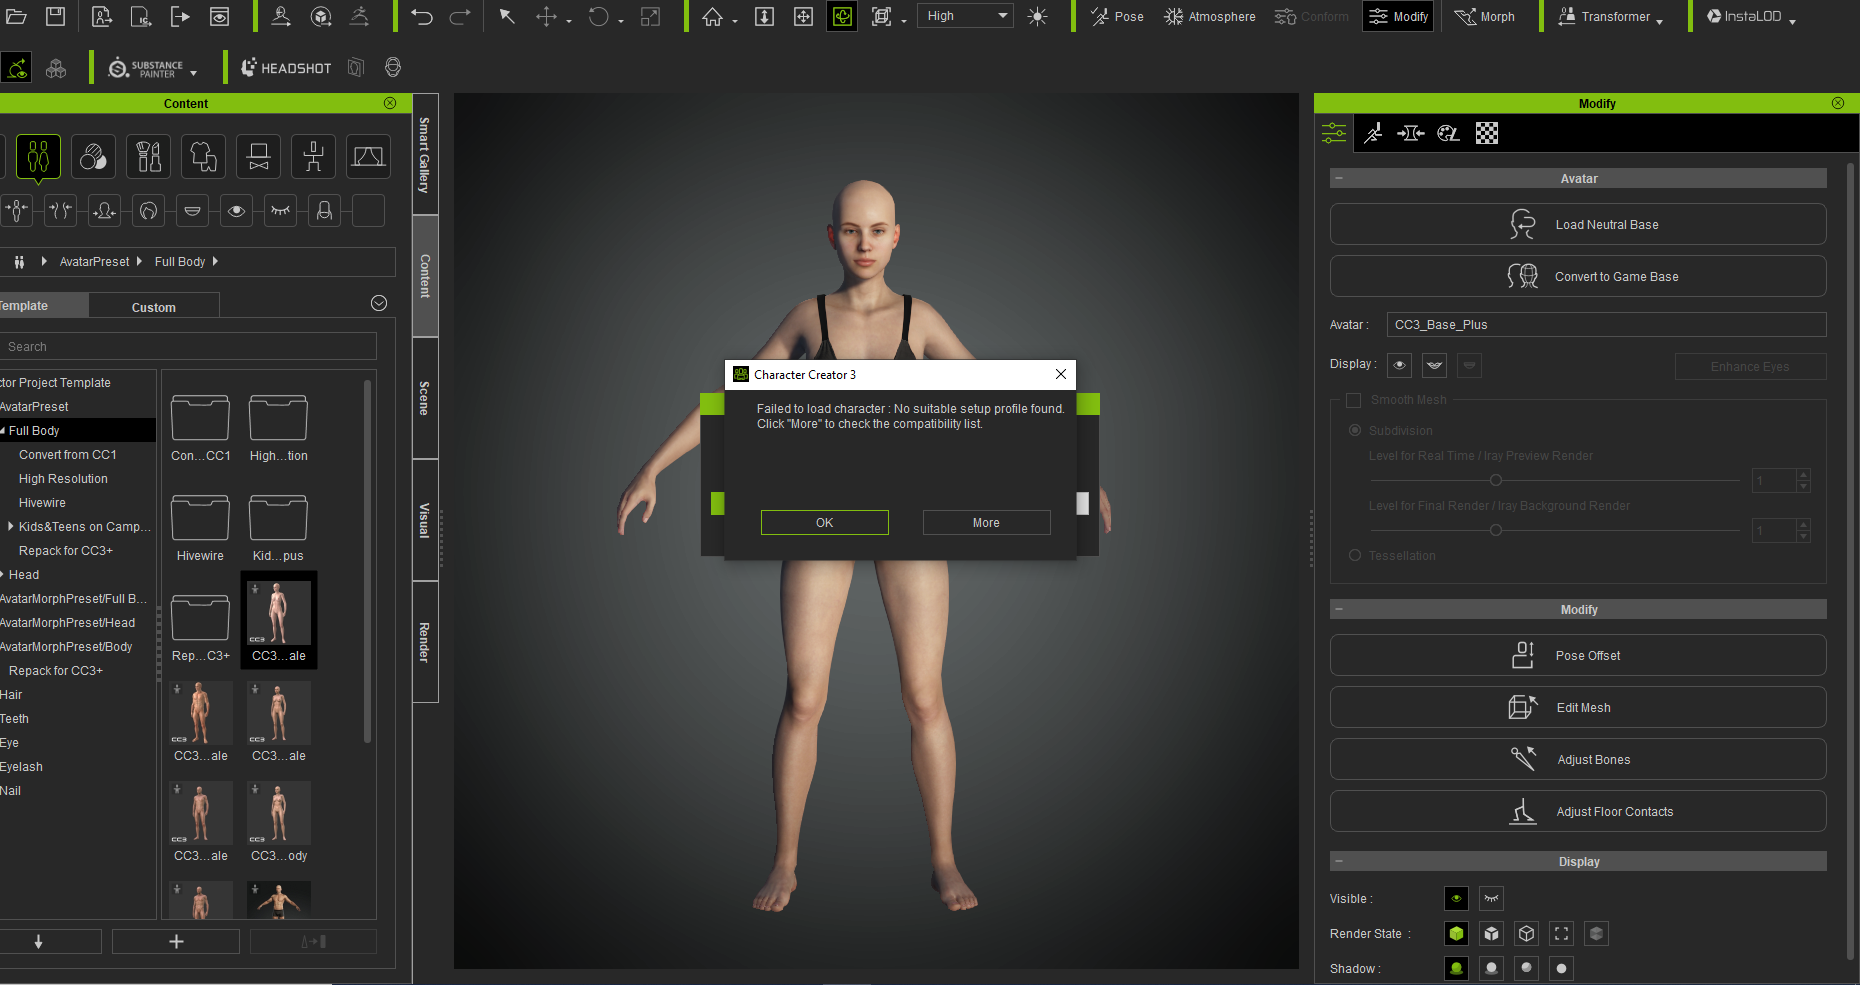
Task: Select the Hivewire folder thumbnail
Action: pos(200,518)
